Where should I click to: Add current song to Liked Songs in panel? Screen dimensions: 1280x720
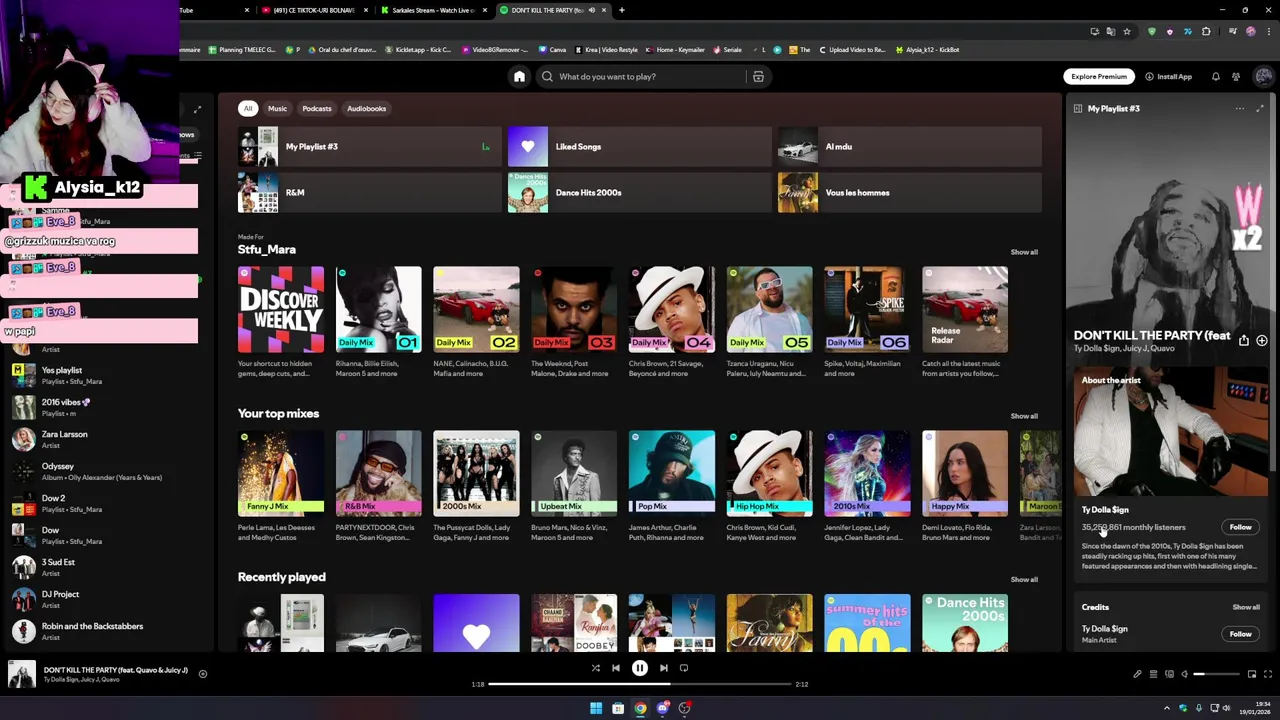1262,341
